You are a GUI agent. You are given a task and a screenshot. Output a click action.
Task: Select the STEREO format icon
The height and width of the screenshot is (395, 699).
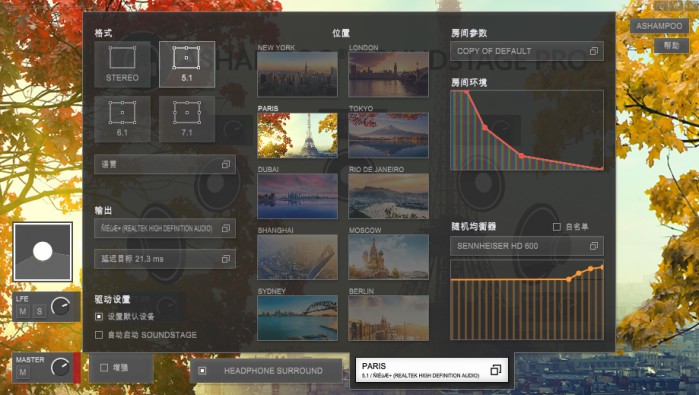[122, 64]
